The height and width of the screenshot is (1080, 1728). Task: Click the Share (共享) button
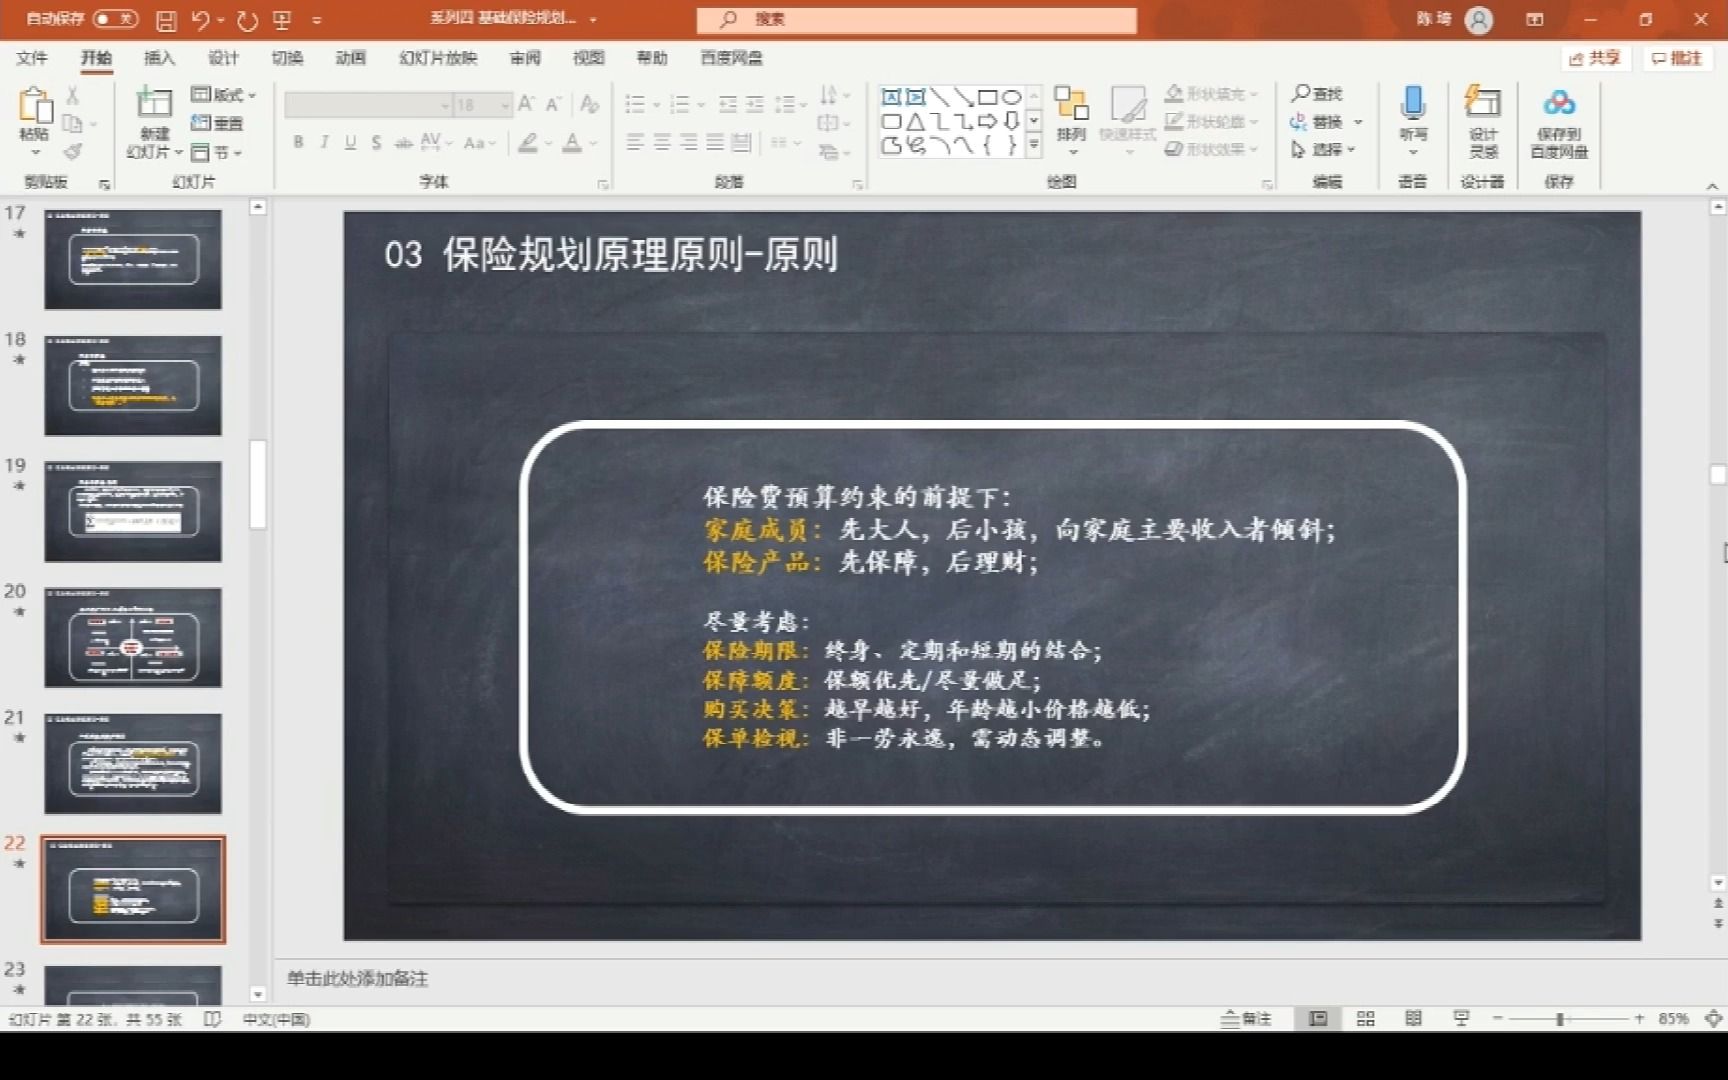(x=1595, y=58)
